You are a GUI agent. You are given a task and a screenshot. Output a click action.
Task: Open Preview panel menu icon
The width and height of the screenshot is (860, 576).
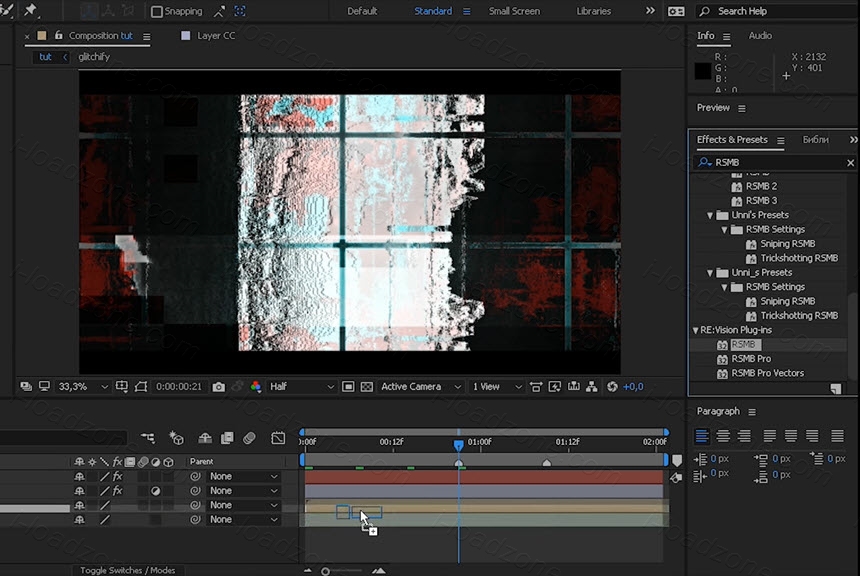pos(742,109)
